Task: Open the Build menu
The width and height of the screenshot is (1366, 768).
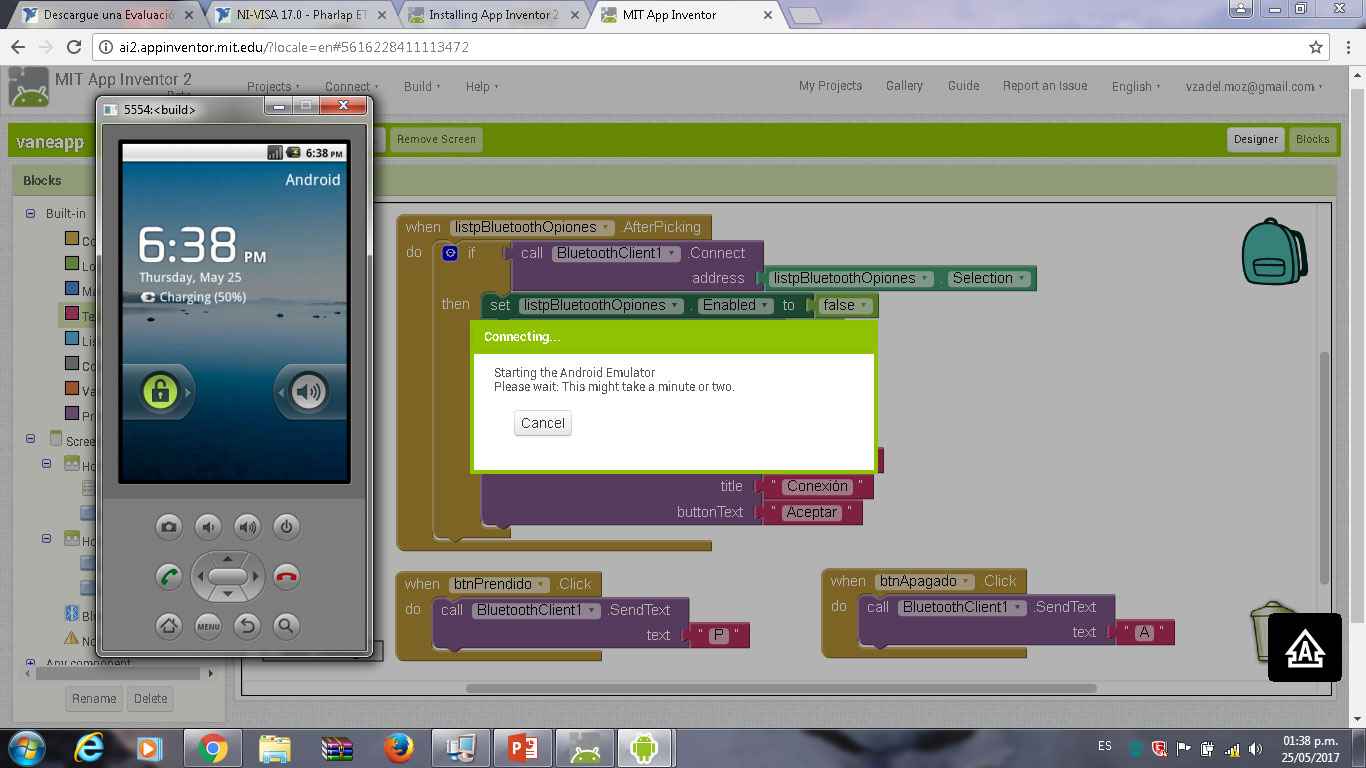Action: (x=422, y=86)
